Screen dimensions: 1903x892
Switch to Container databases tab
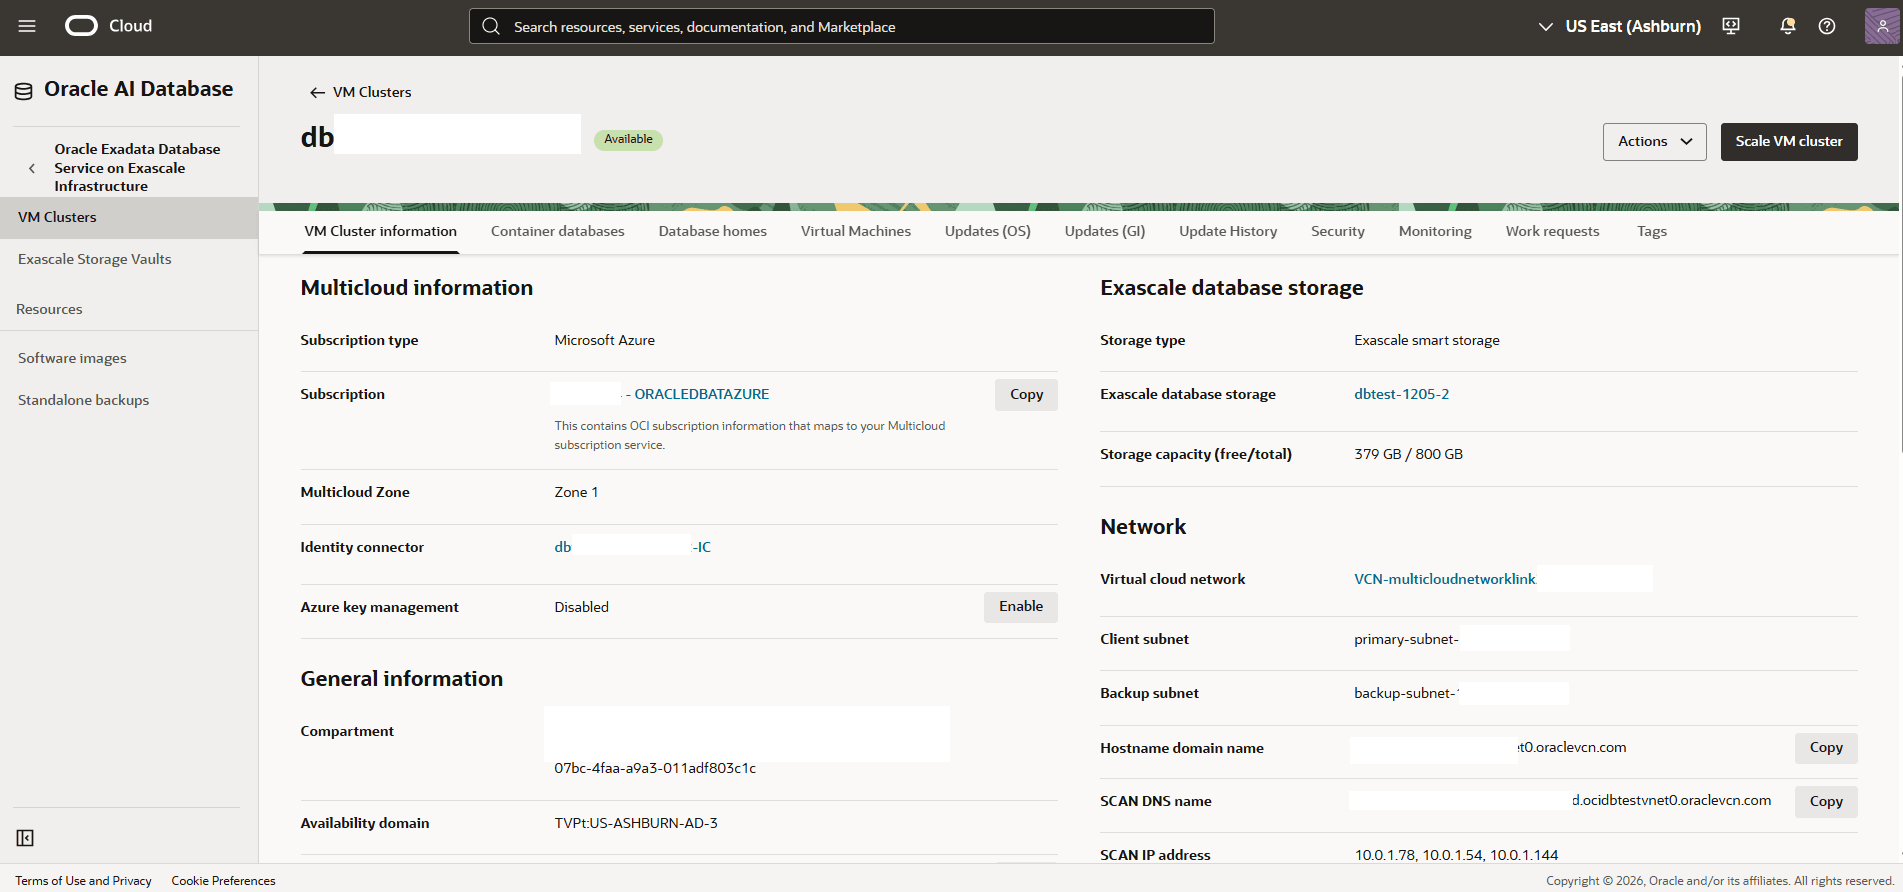coord(557,231)
